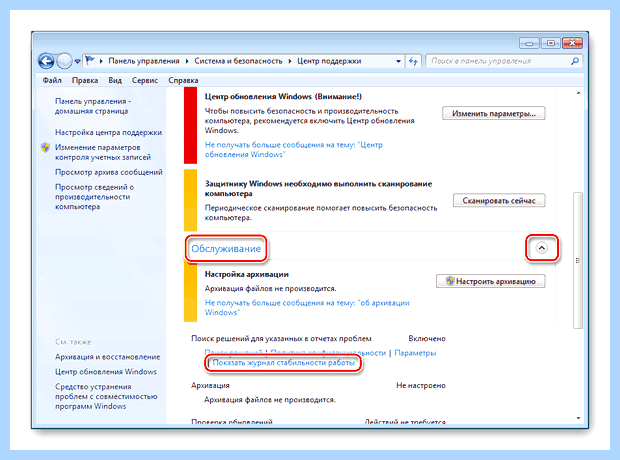The image size is (620, 460).
Task: Open 'Изменение параметров контроля учетных записей'
Action: (103, 152)
